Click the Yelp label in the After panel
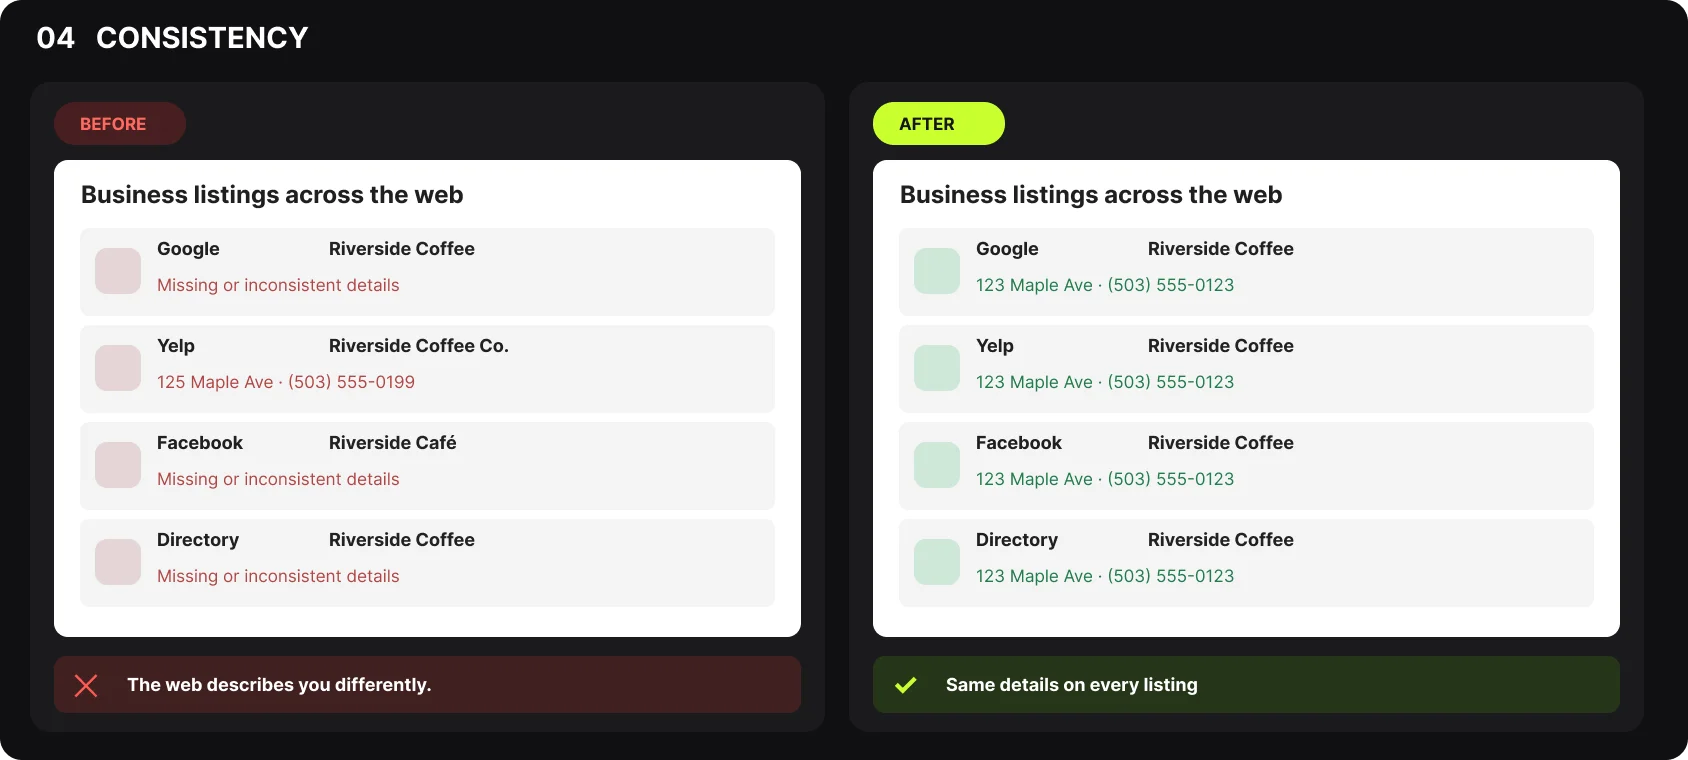 995,346
